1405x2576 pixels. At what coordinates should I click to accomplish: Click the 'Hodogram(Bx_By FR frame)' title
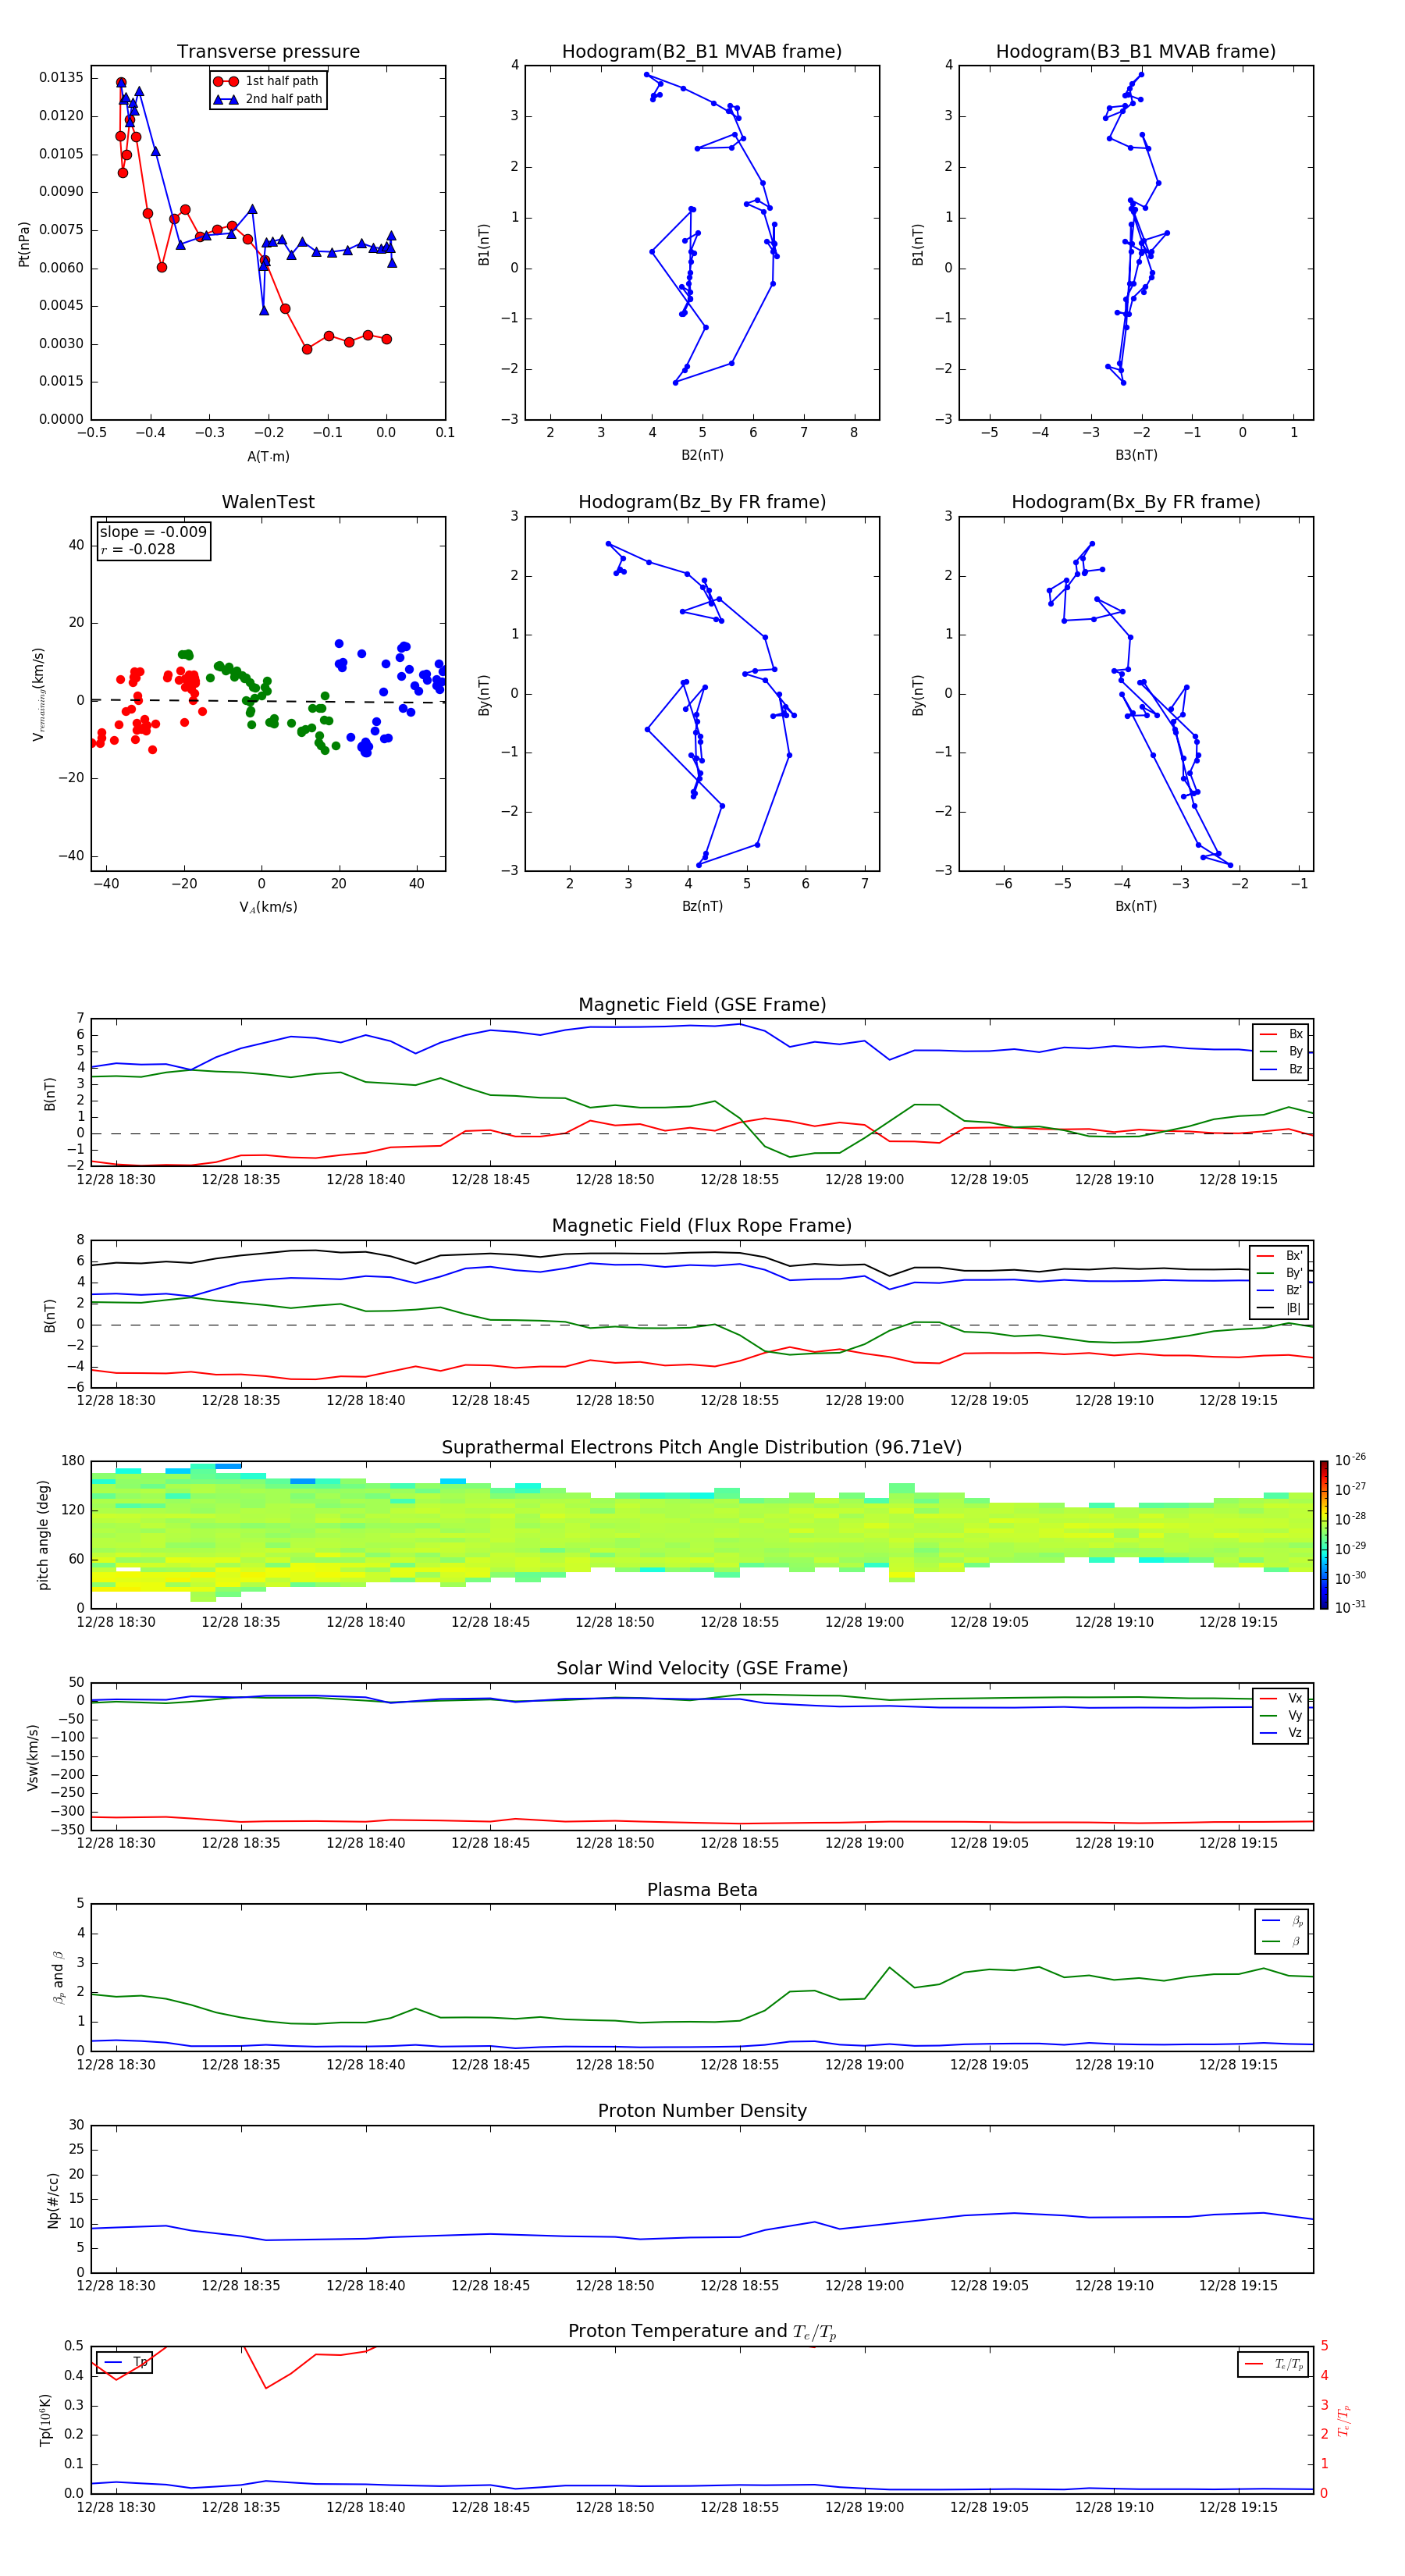pyautogui.click(x=1136, y=502)
